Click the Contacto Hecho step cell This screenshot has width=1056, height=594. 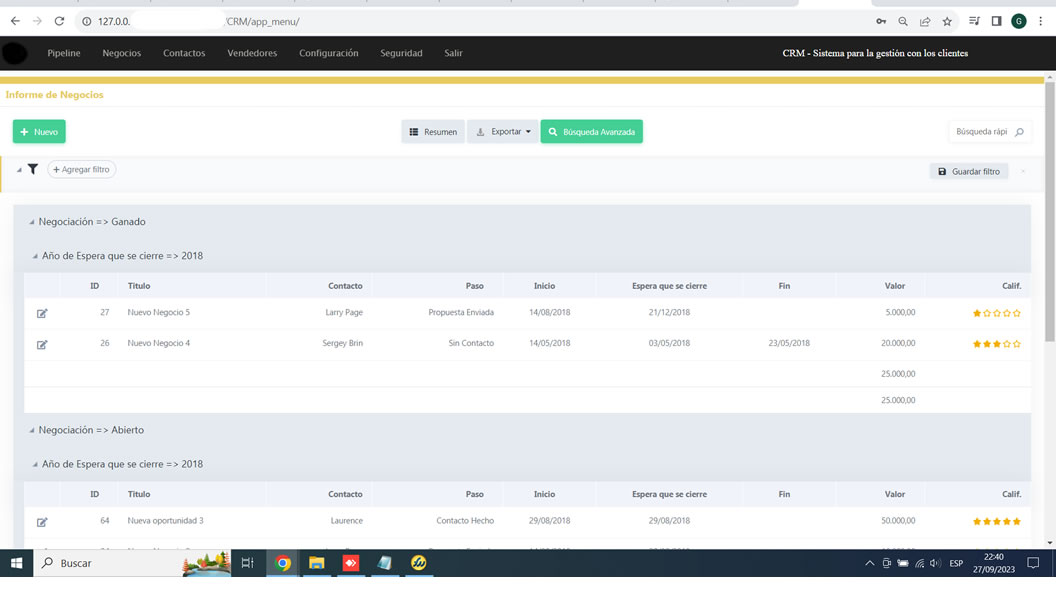[465, 521]
